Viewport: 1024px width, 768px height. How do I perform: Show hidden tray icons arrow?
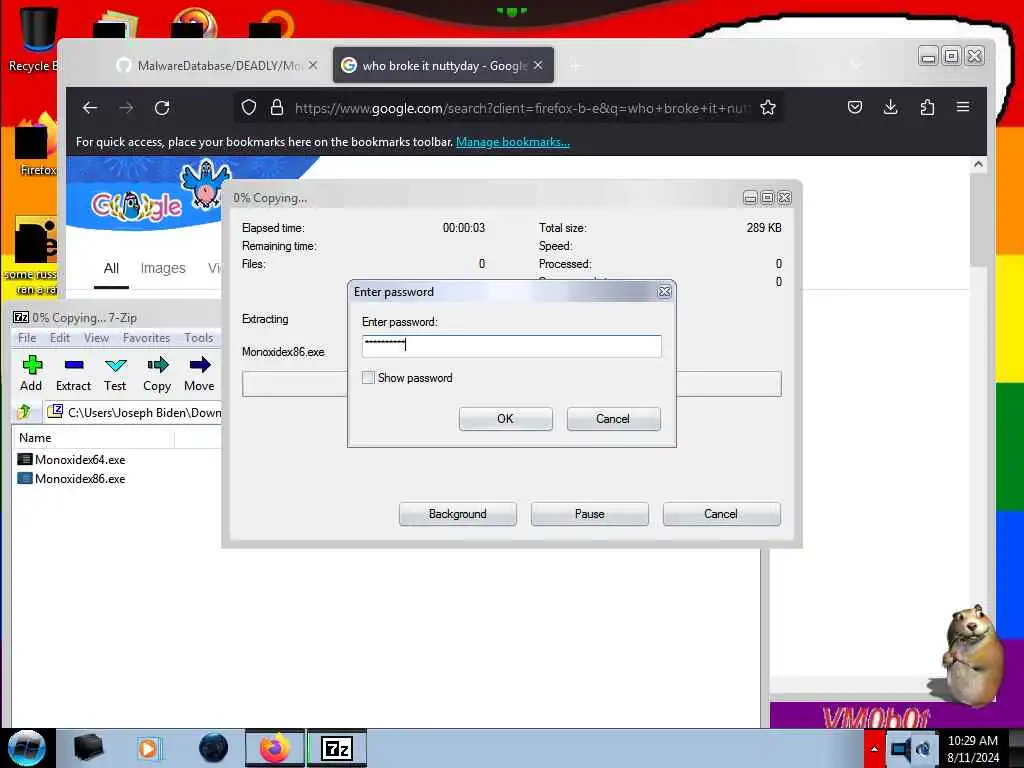click(x=874, y=748)
